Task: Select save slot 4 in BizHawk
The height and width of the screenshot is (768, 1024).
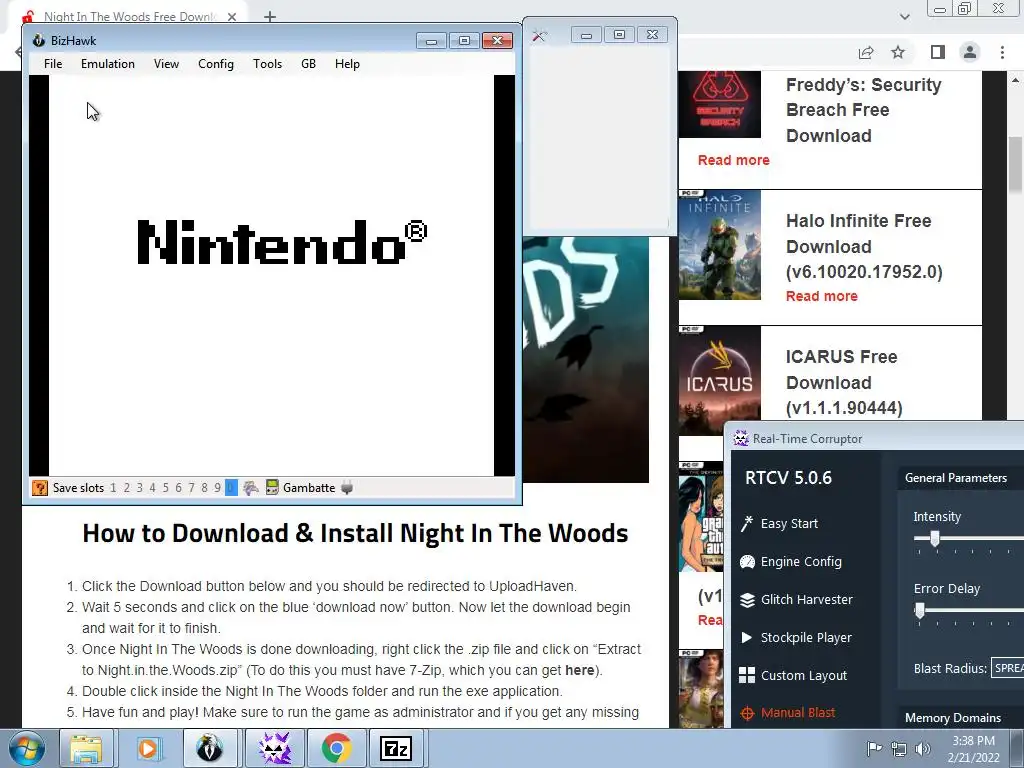Action: tap(152, 488)
